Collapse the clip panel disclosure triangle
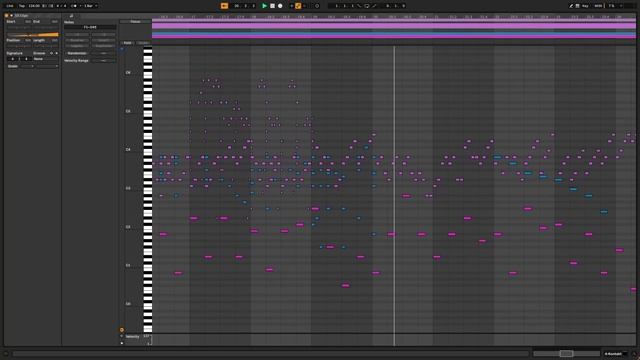640x360 pixels. coord(11,16)
